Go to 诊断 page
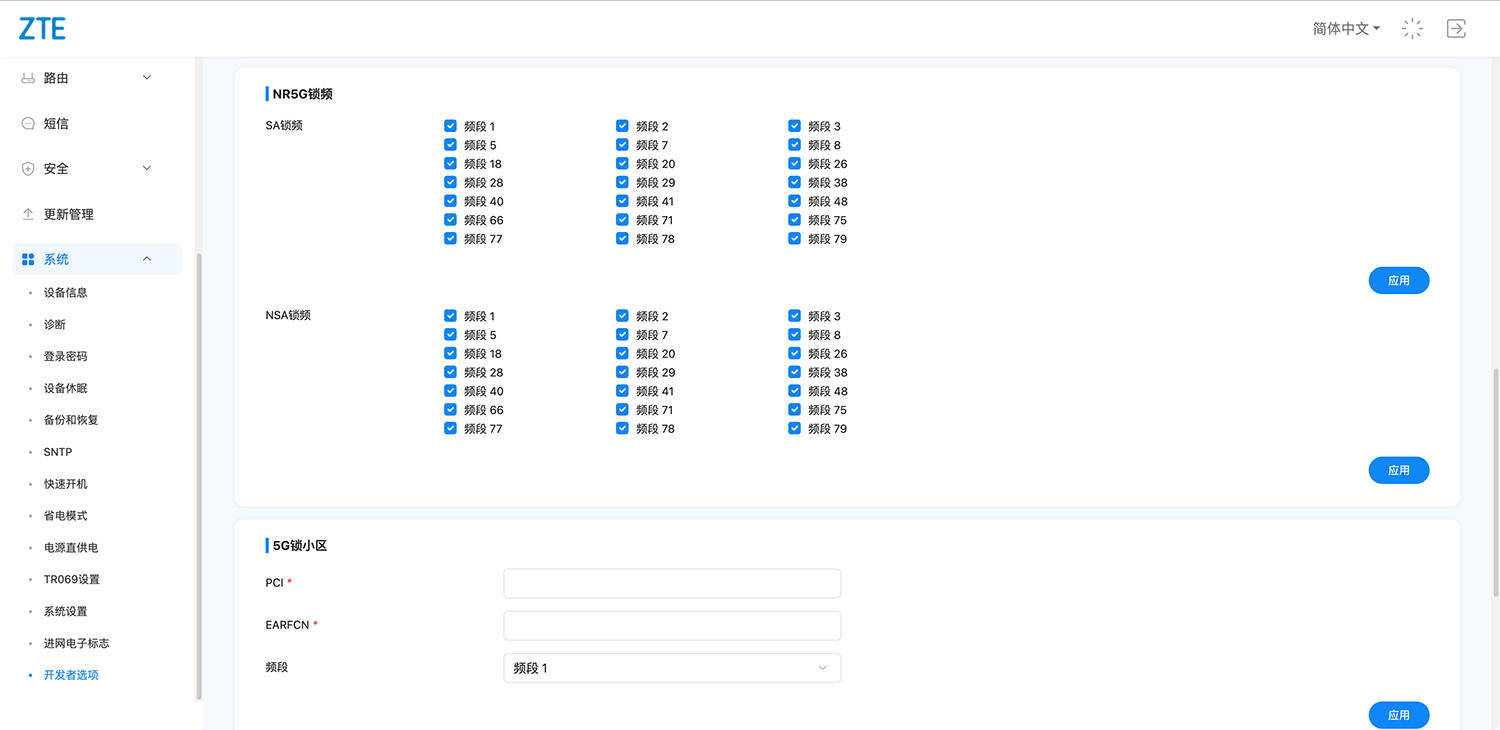The width and height of the screenshot is (1500, 730). [54, 325]
